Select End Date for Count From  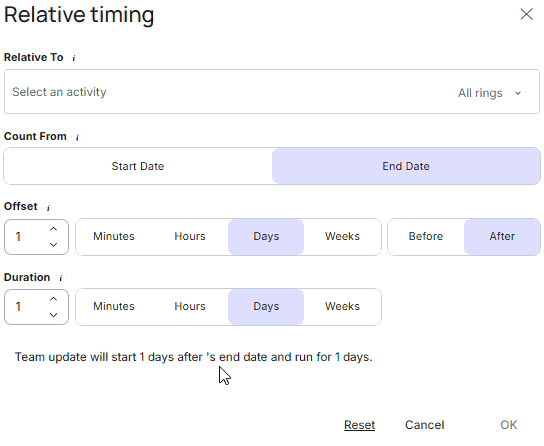point(406,166)
